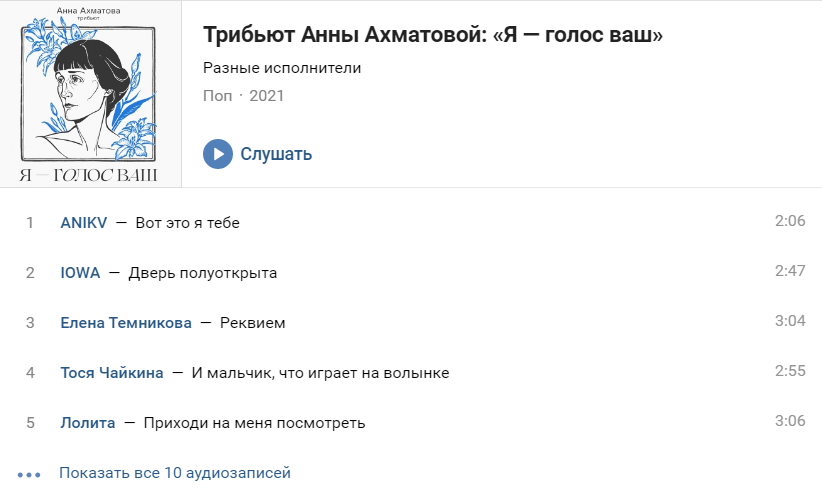This screenshot has height=500, width=822.
Task: Play track Вот это я тебе
Action: (x=188, y=223)
